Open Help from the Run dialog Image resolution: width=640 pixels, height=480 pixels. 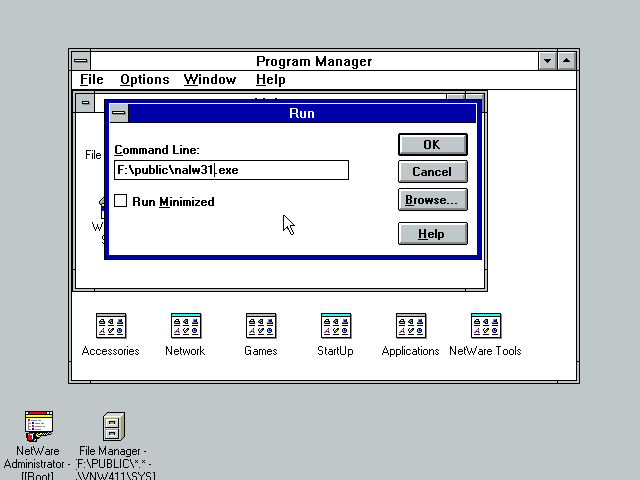(x=433, y=233)
